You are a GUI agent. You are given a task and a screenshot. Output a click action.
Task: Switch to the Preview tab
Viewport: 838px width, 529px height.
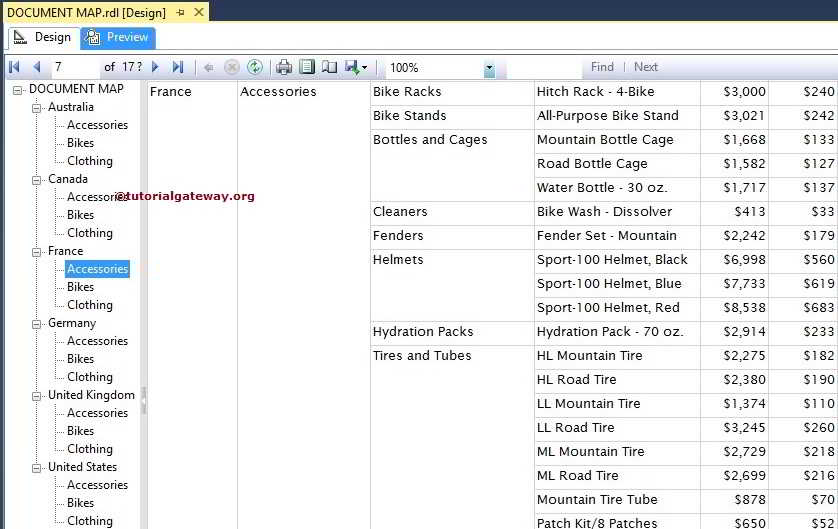click(118, 37)
